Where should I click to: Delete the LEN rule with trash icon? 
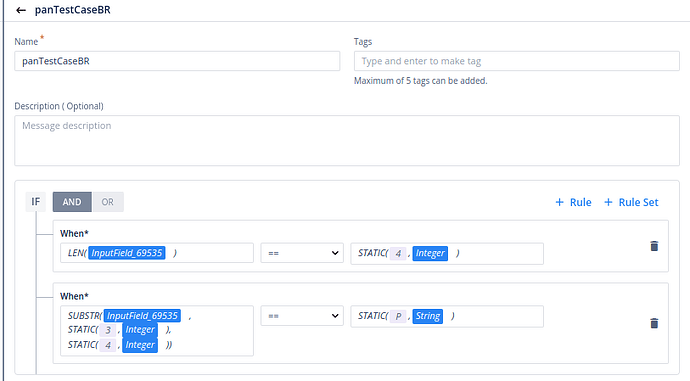[654, 246]
